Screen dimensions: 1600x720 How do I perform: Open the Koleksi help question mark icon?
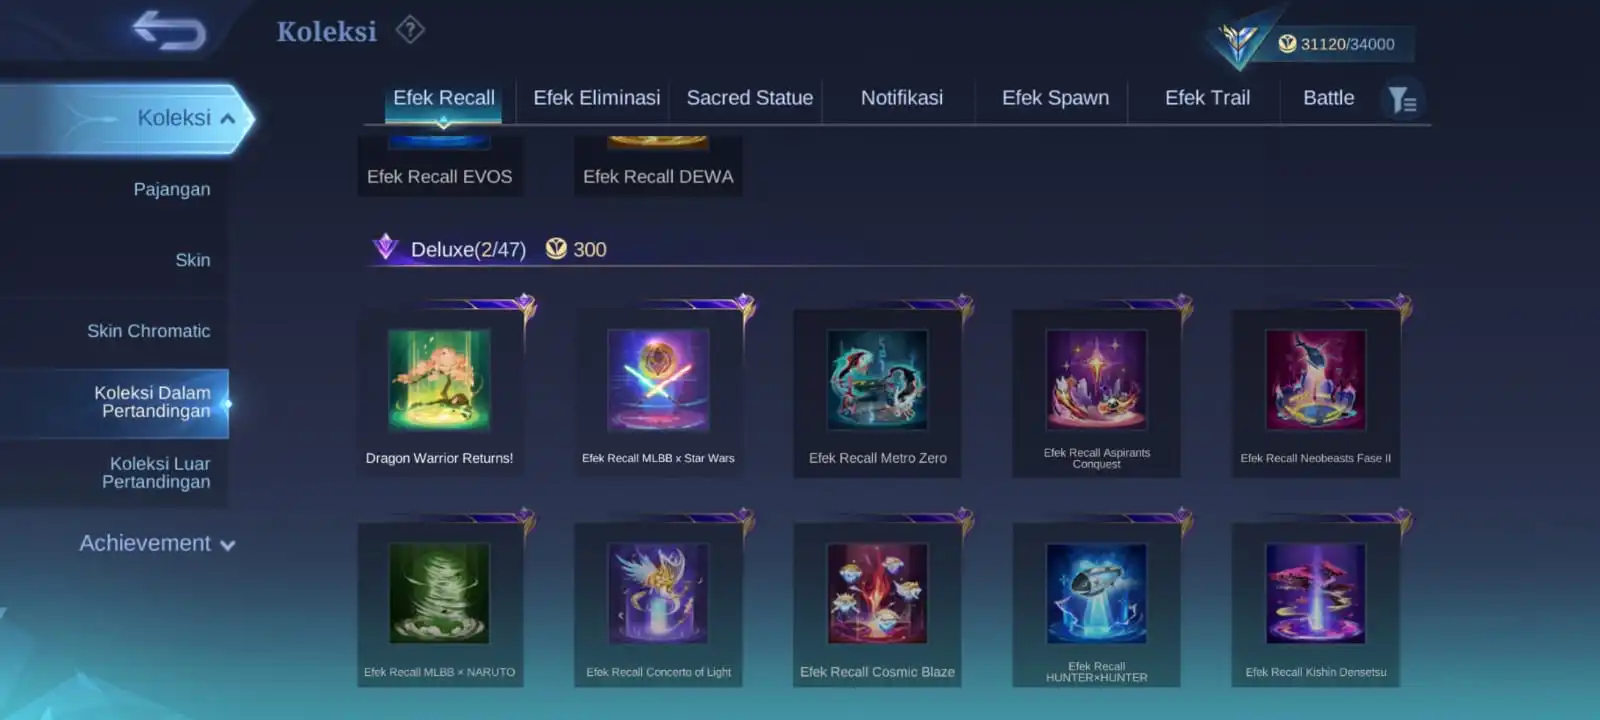(410, 30)
